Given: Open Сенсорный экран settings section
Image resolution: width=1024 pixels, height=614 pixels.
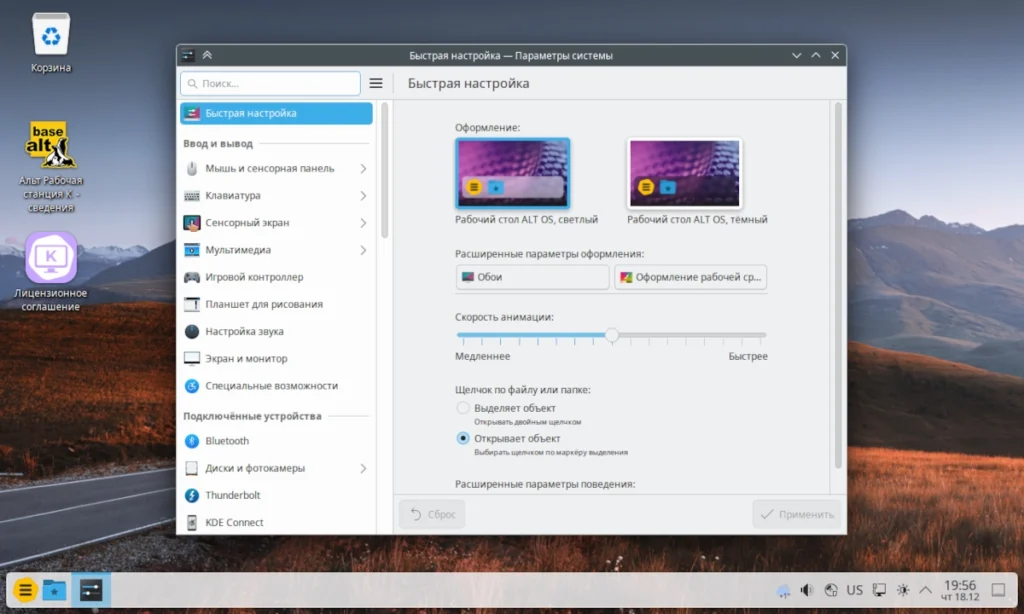Looking at the screenshot, I should pos(276,223).
